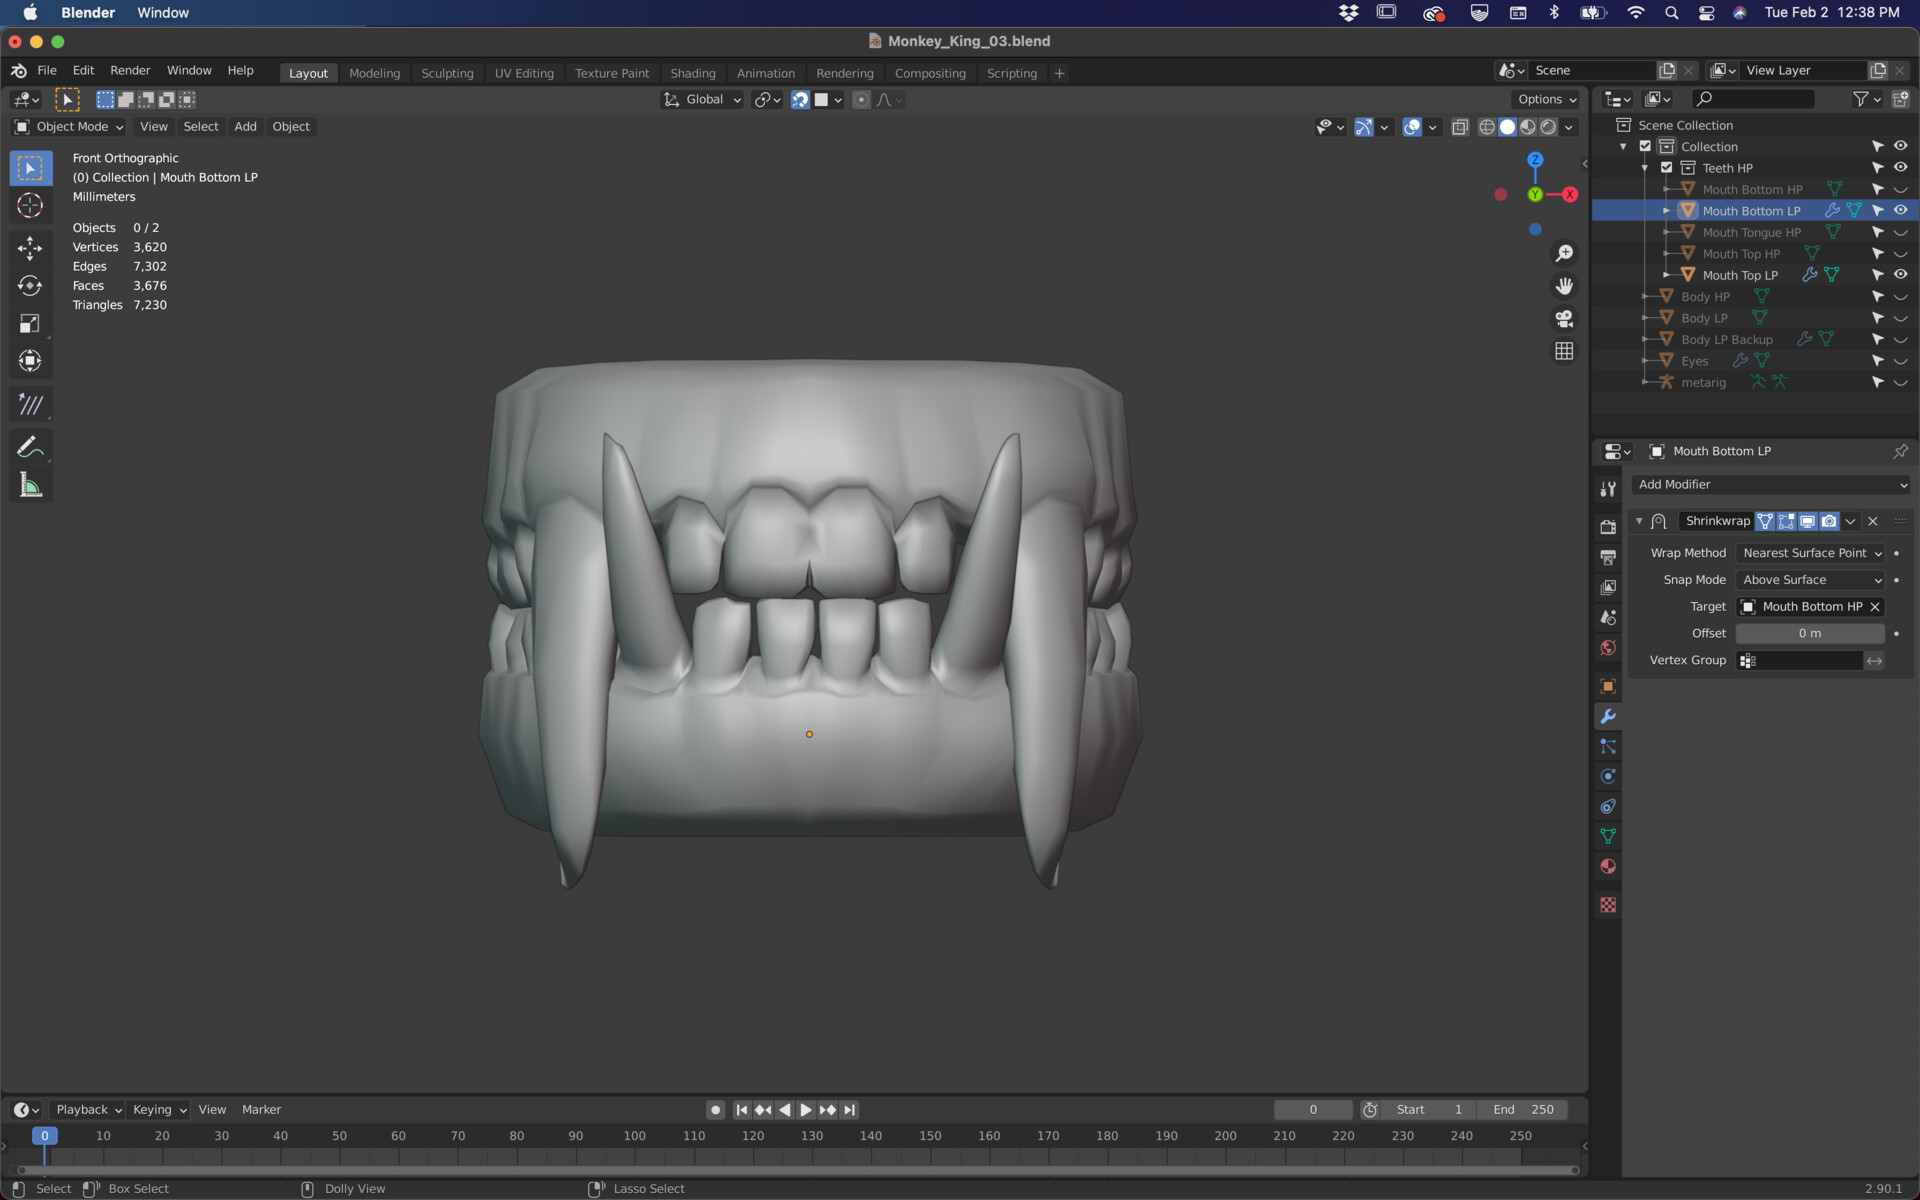The width and height of the screenshot is (1920, 1200).
Task: Collapse the Shrinkwrap modifier panel
Action: 1639,521
